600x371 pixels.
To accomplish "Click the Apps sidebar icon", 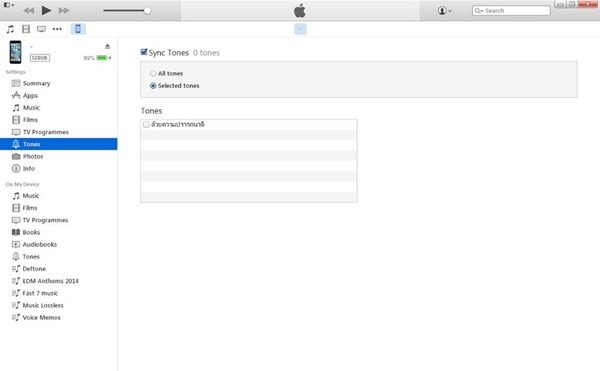I will [16, 95].
